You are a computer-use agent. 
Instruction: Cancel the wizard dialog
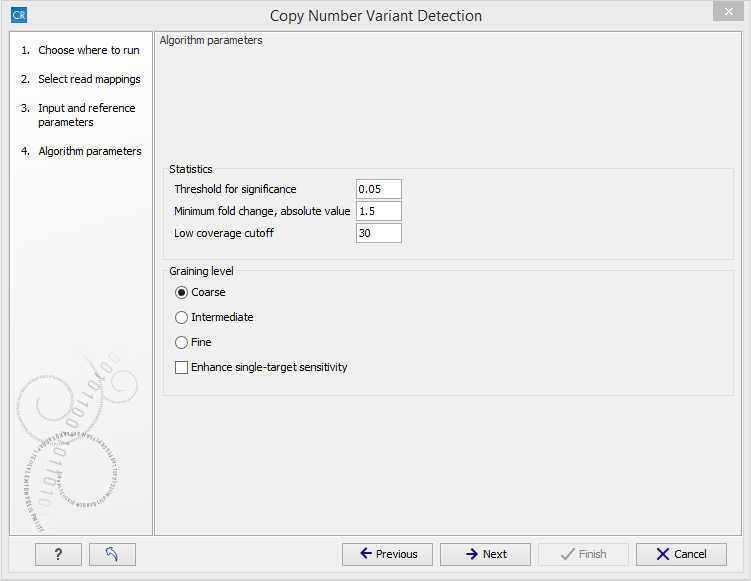coord(681,554)
